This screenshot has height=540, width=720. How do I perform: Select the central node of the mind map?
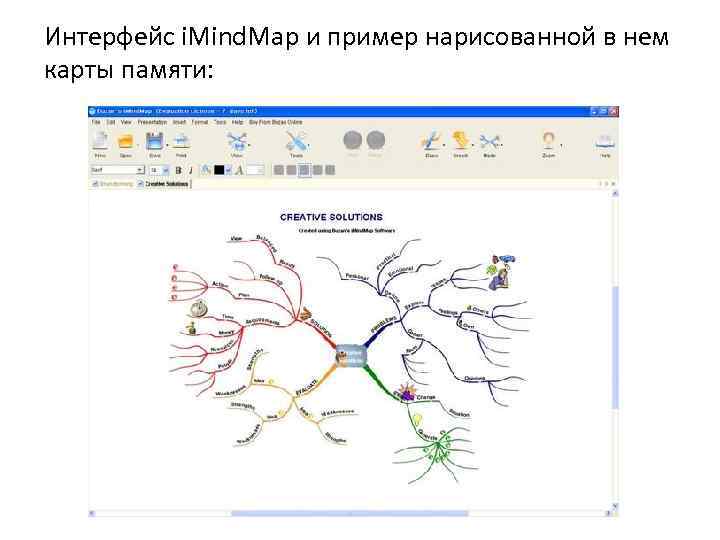351,356
